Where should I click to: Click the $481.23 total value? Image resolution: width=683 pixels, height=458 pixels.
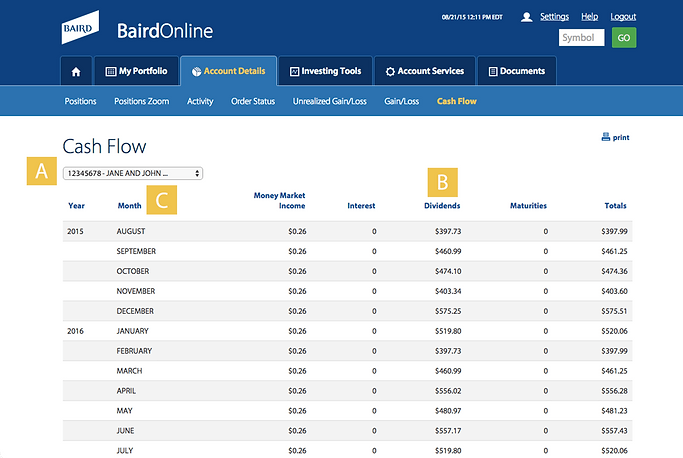pyautogui.click(x=614, y=411)
